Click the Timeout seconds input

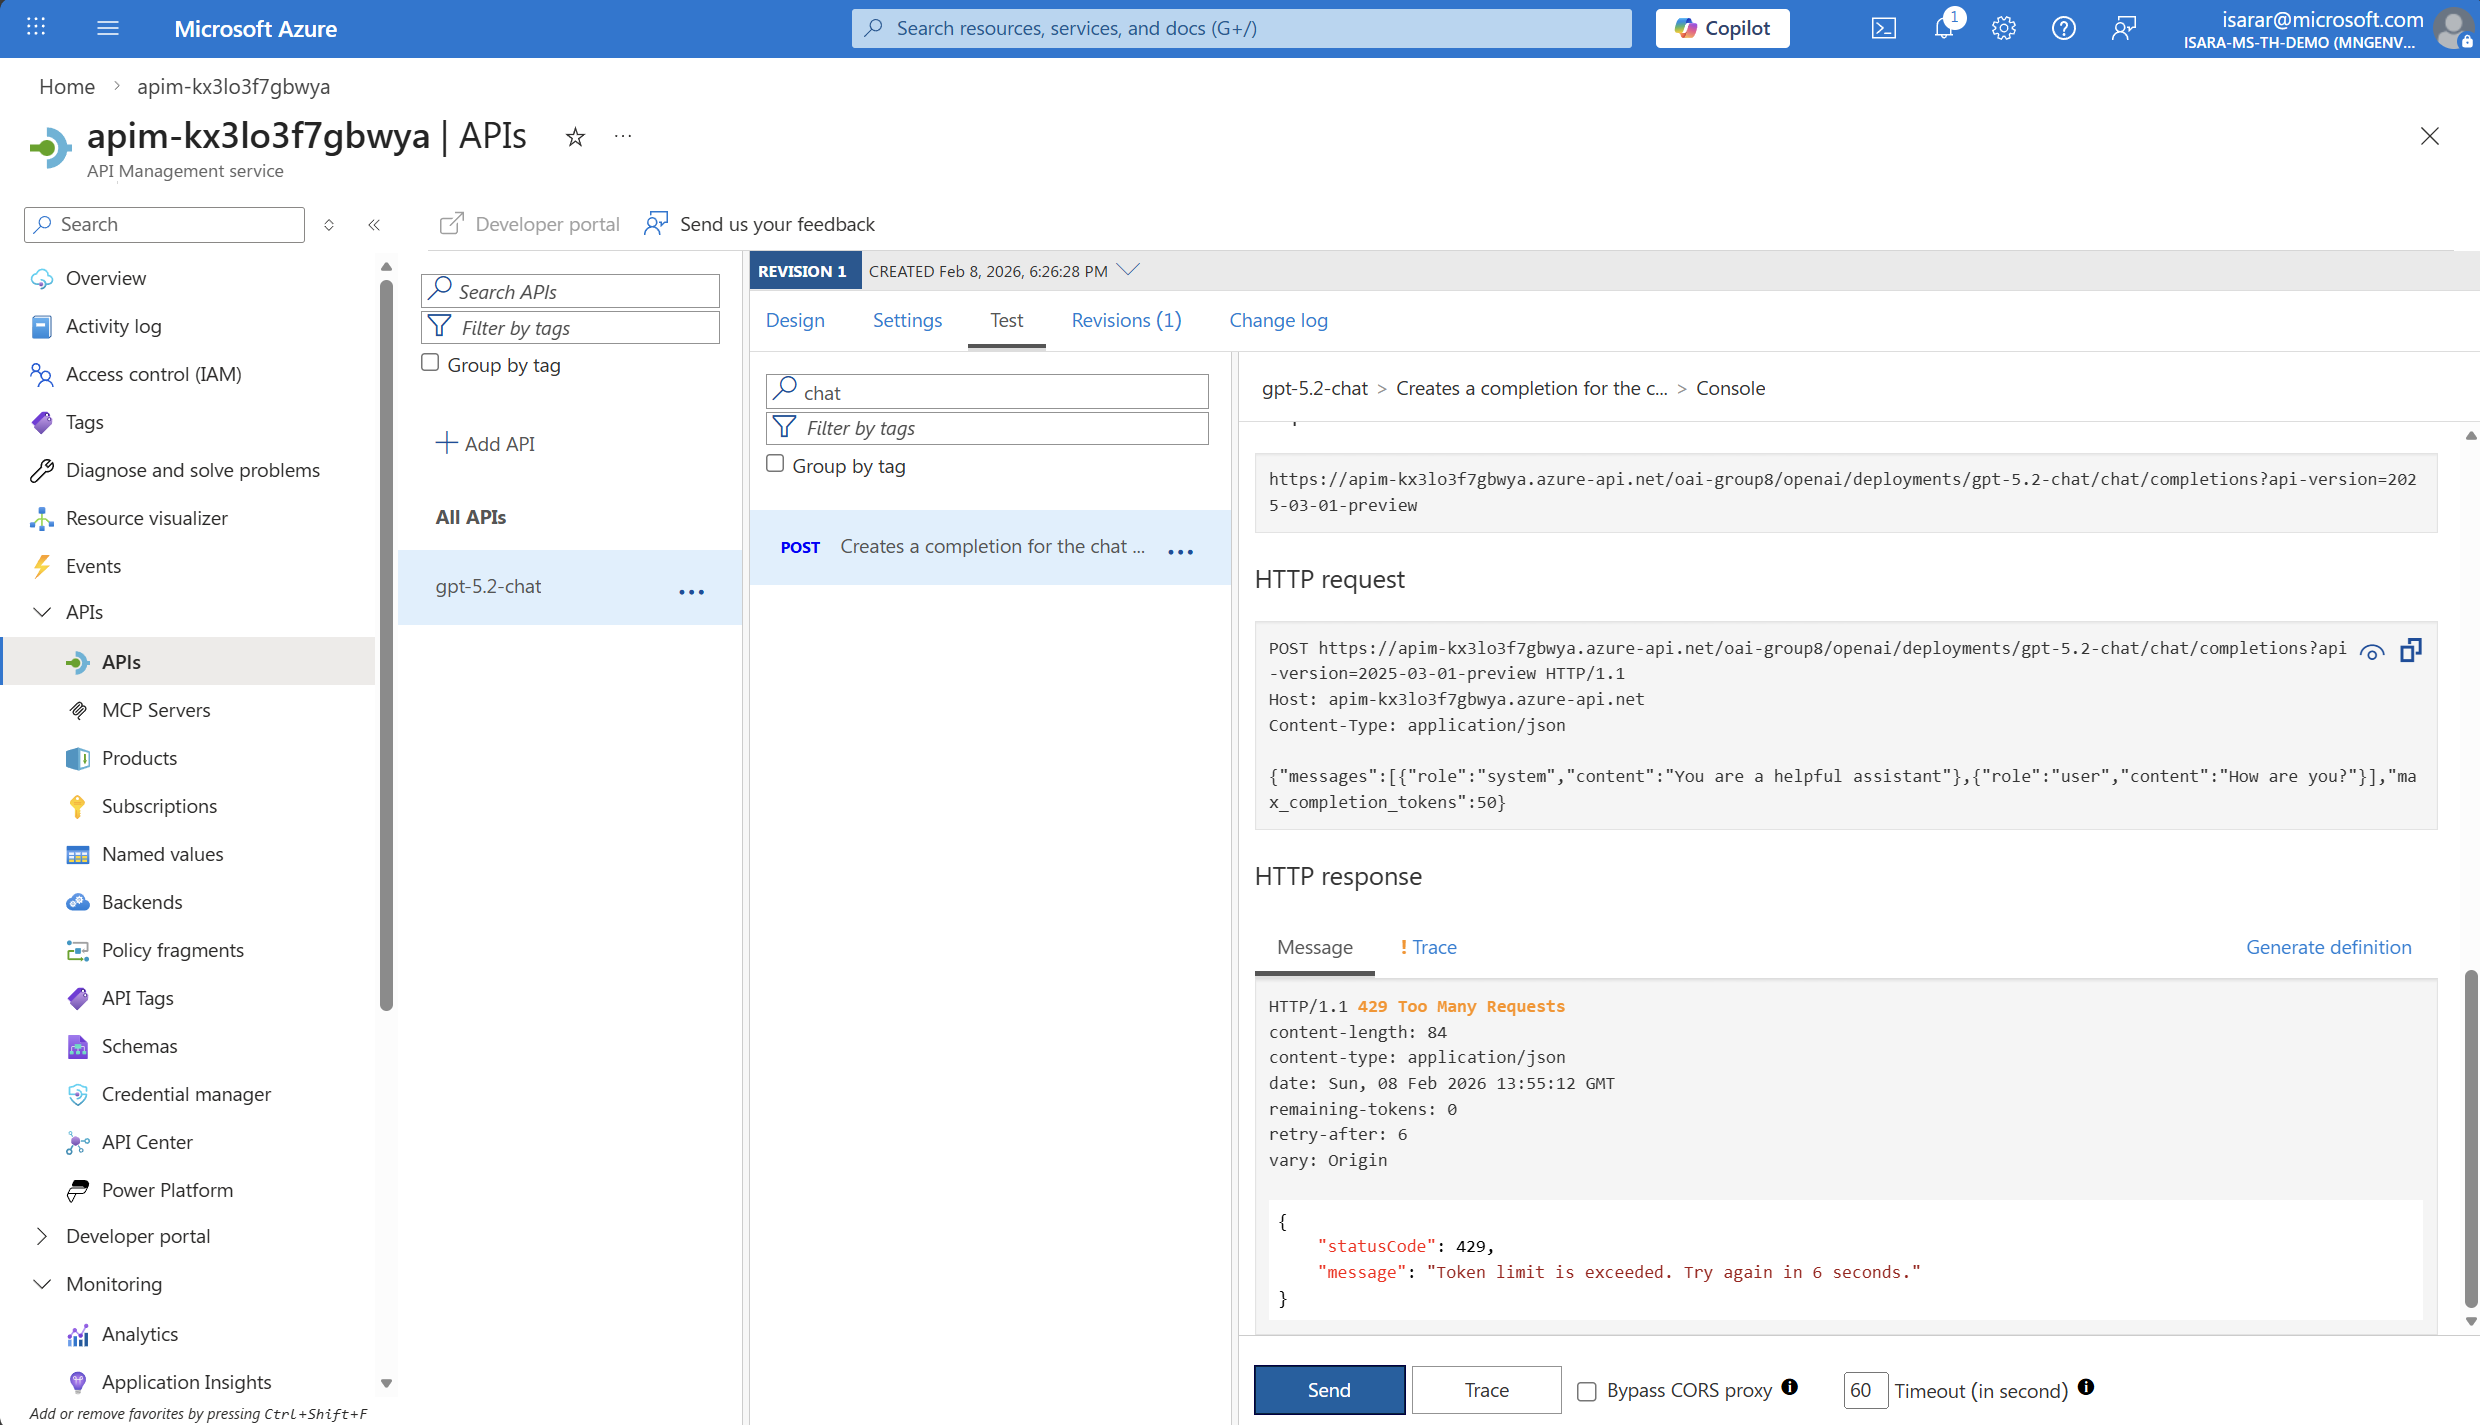1865,1390
